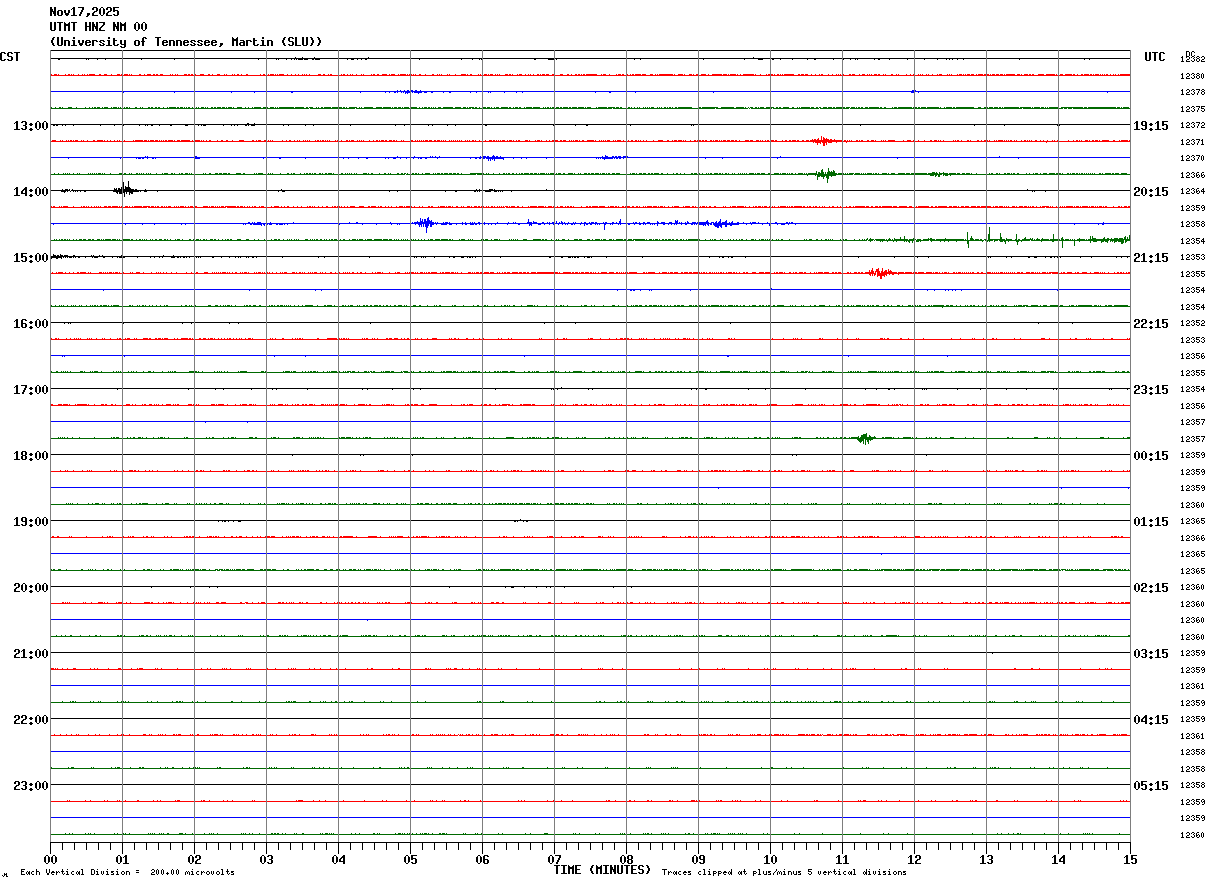Select the DC offset value 12370
The image size is (1210, 886).
pyautogui.click(x=1192, y=158)
